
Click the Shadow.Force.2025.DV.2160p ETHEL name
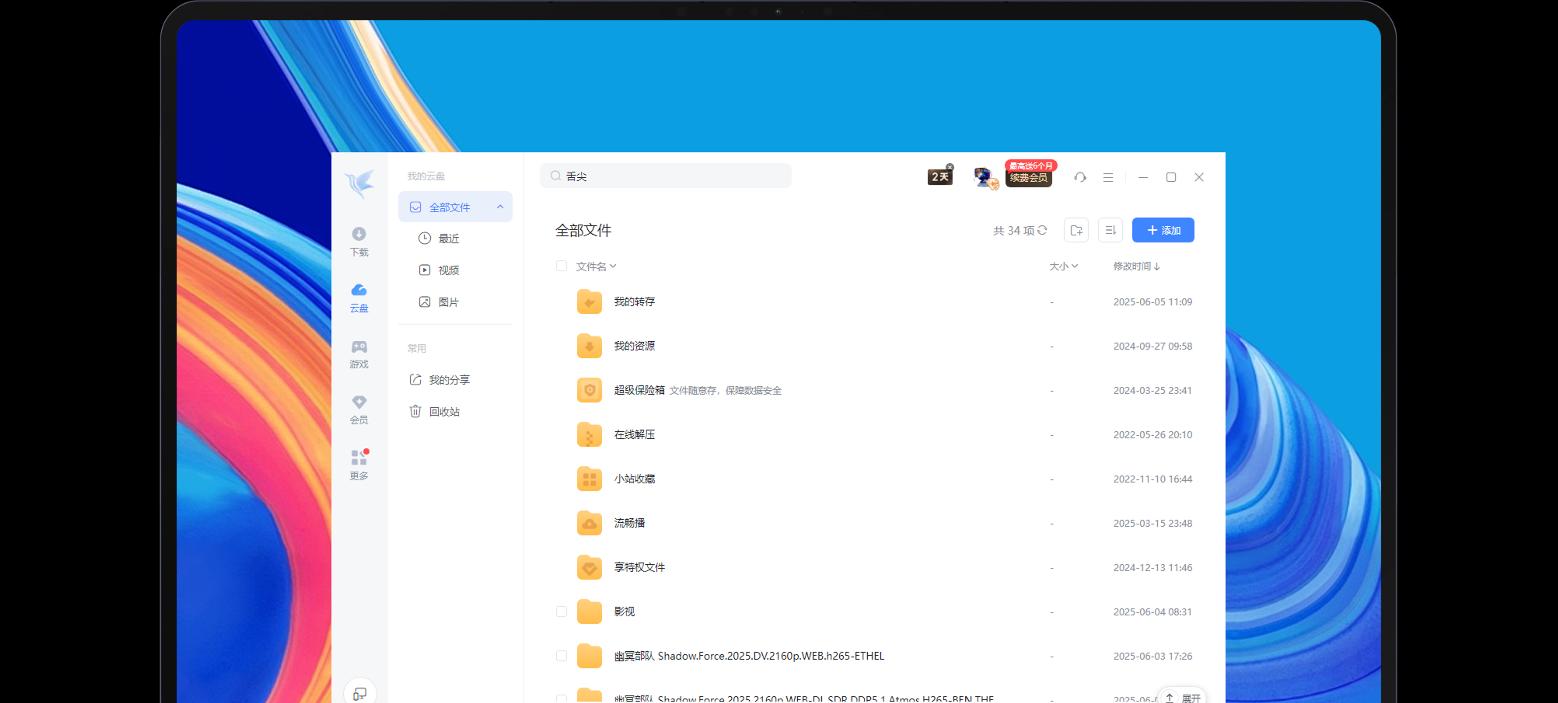tap(749, 656)
